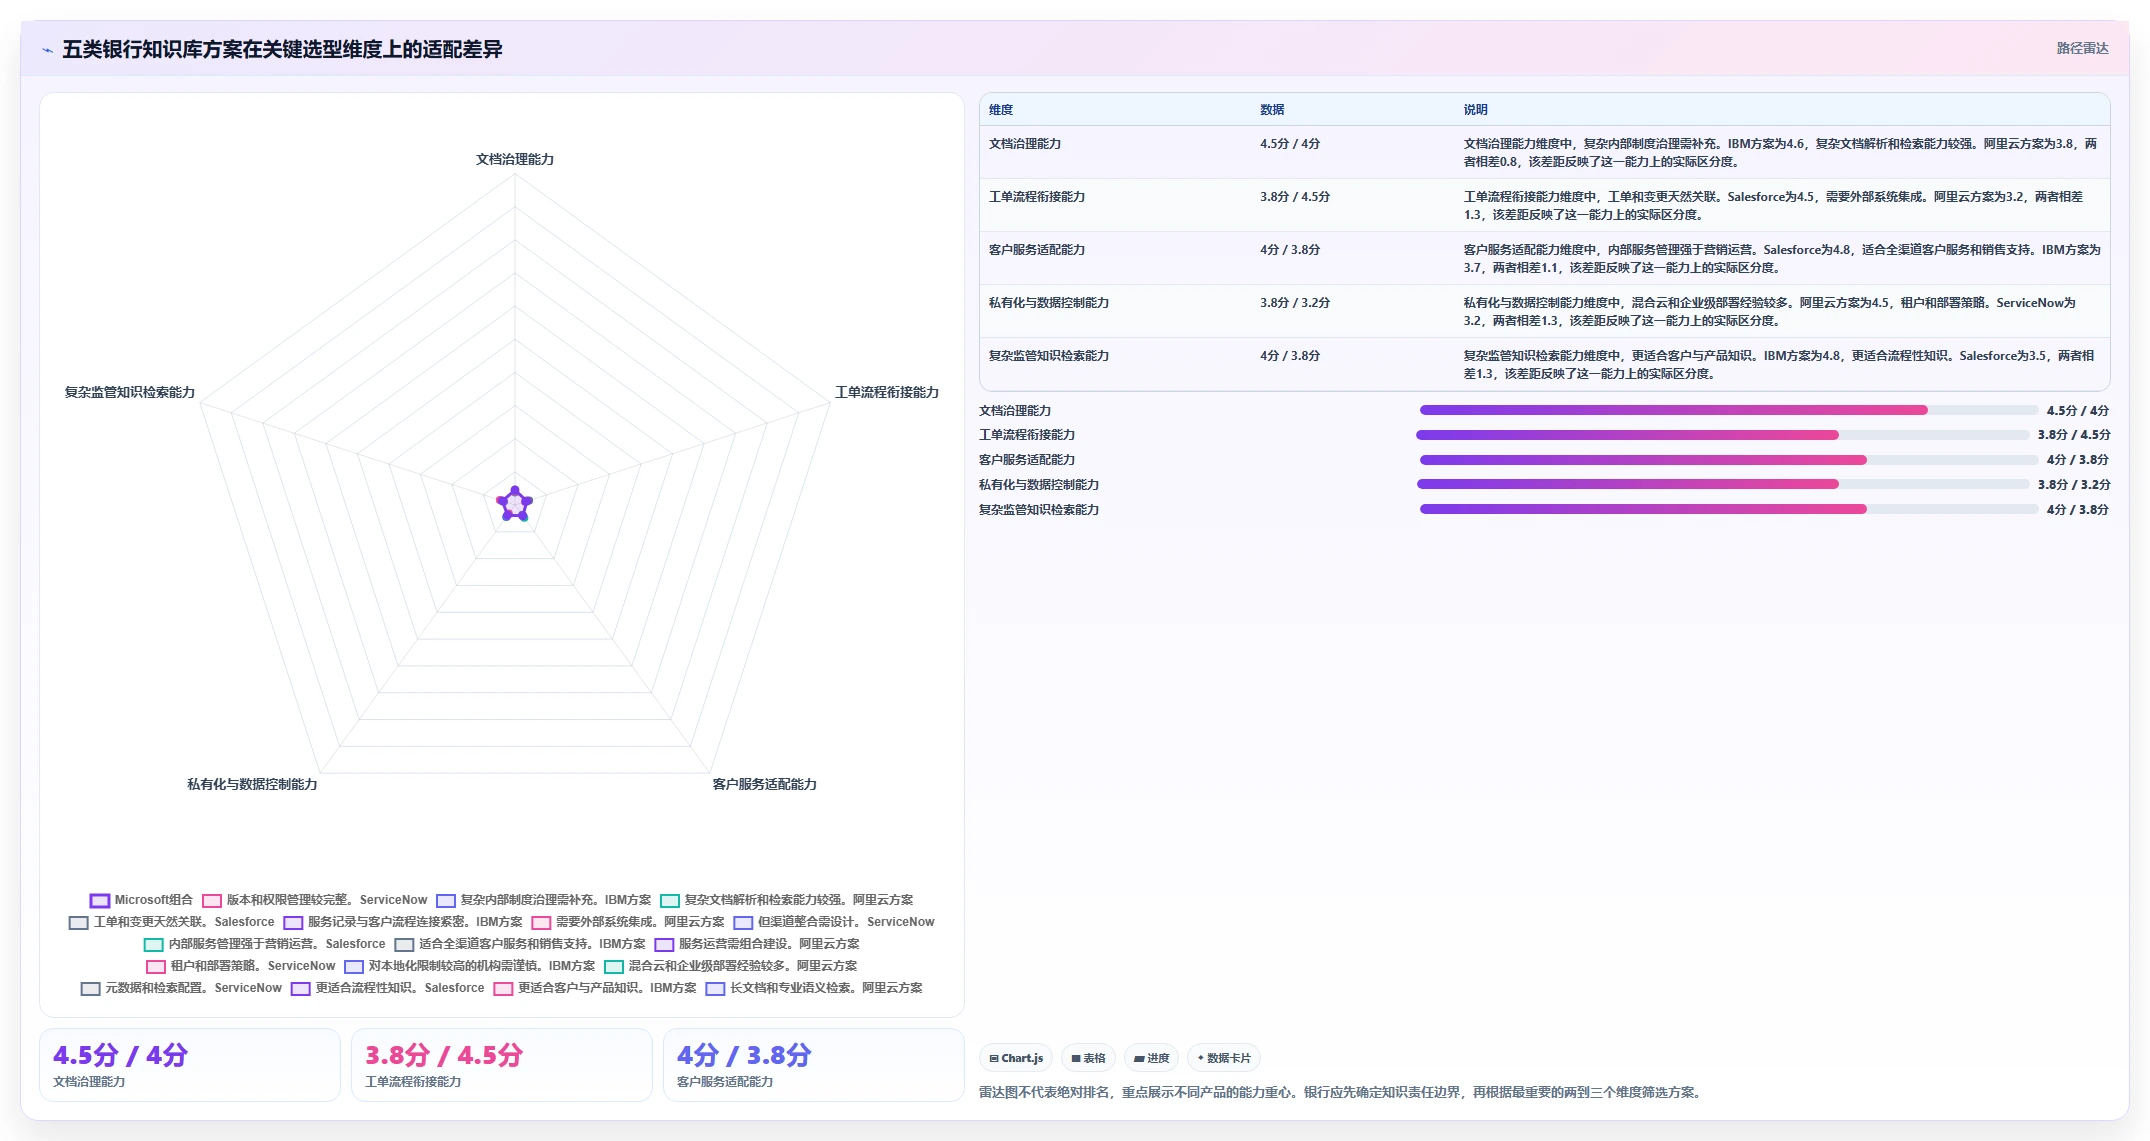Toggle legend 长文档和专业语义检索。阿里云方案
The height and width of the screenshot is (1141, 2150).
814,988
